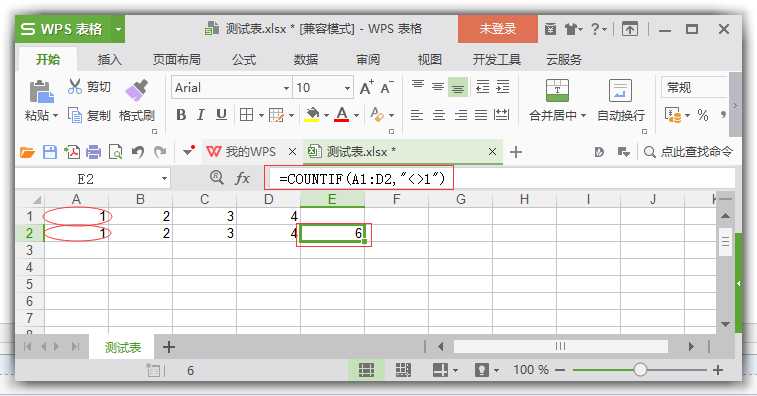Click the print icon
The height and width of the screenshot is (396, 757).
click(x=93, y=153)
